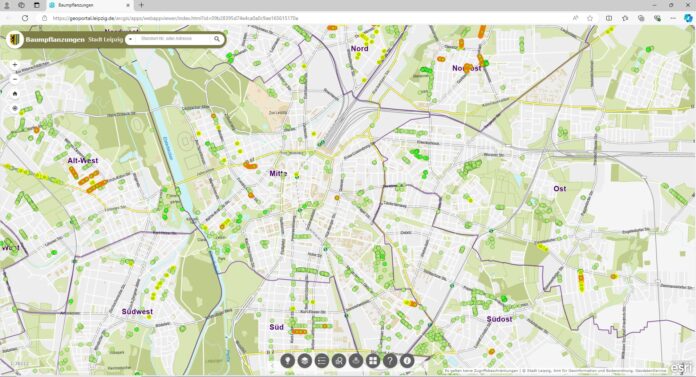Open browser essentials icon
The height and width of the screenshot is (377, 696).
(x=657, y=18)
